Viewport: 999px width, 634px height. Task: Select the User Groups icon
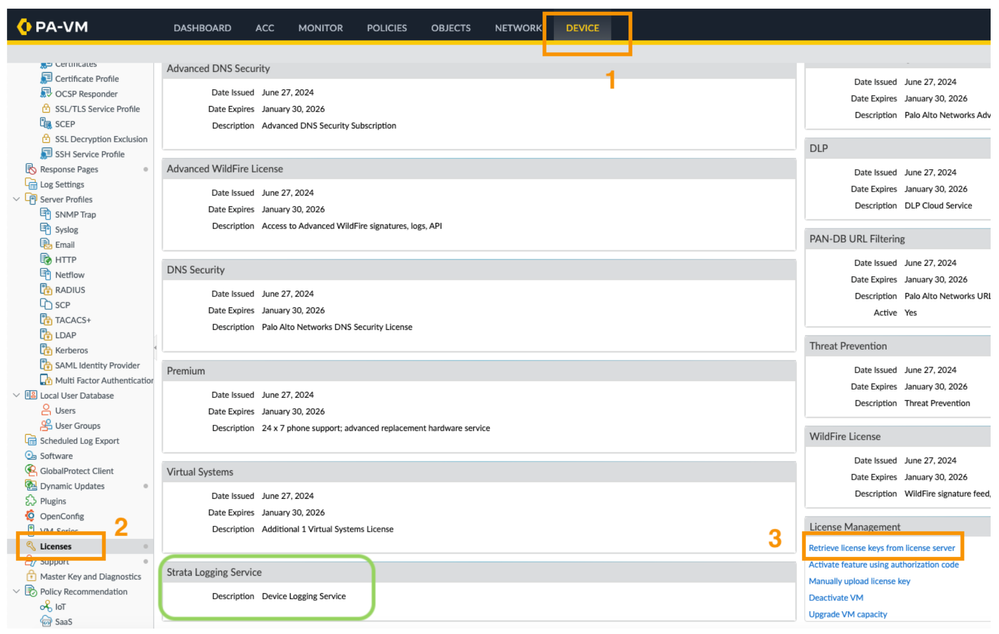coord(46,425)
